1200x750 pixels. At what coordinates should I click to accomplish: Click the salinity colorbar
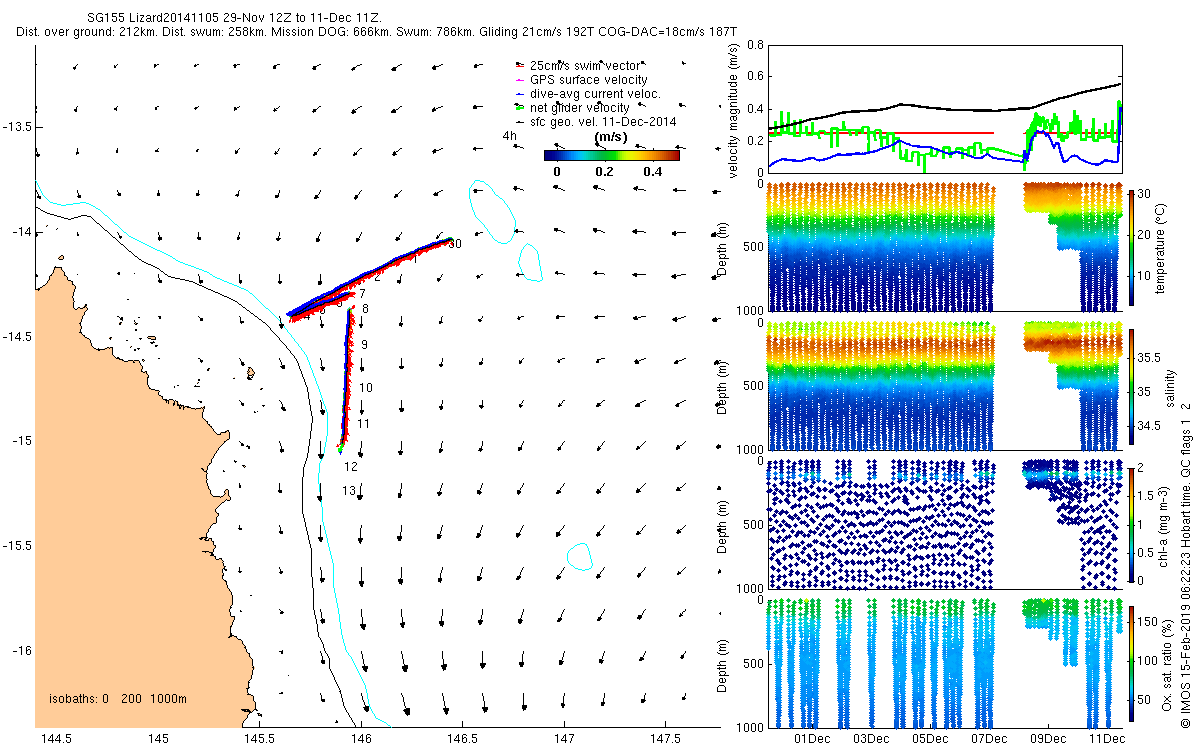[1131, 385]
